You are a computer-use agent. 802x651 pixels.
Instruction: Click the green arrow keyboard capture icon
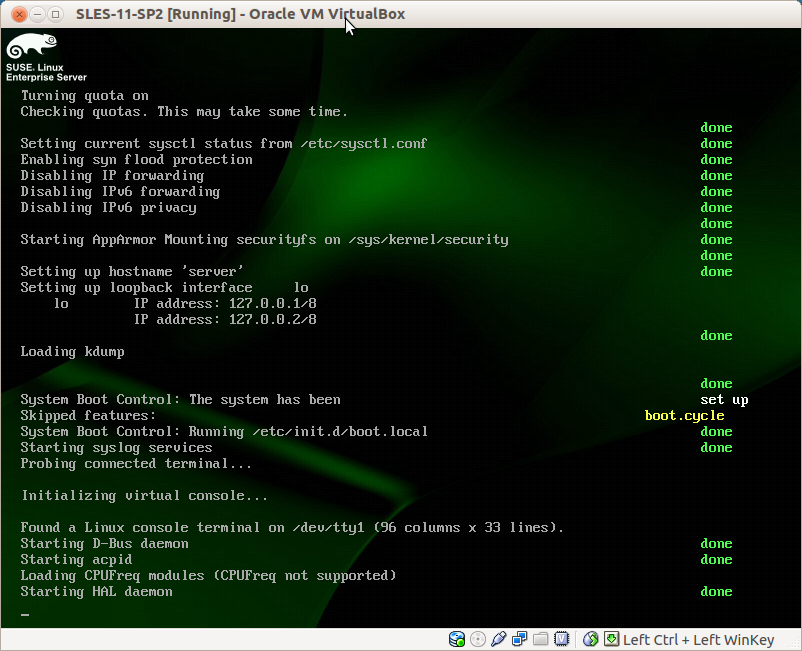tap(611, 639)
